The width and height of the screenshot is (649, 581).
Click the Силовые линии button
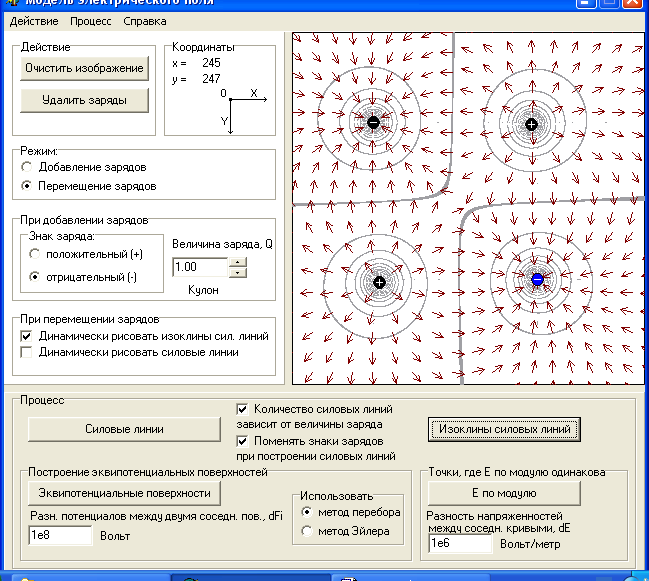pyautogui.click(x=124, y=429)
